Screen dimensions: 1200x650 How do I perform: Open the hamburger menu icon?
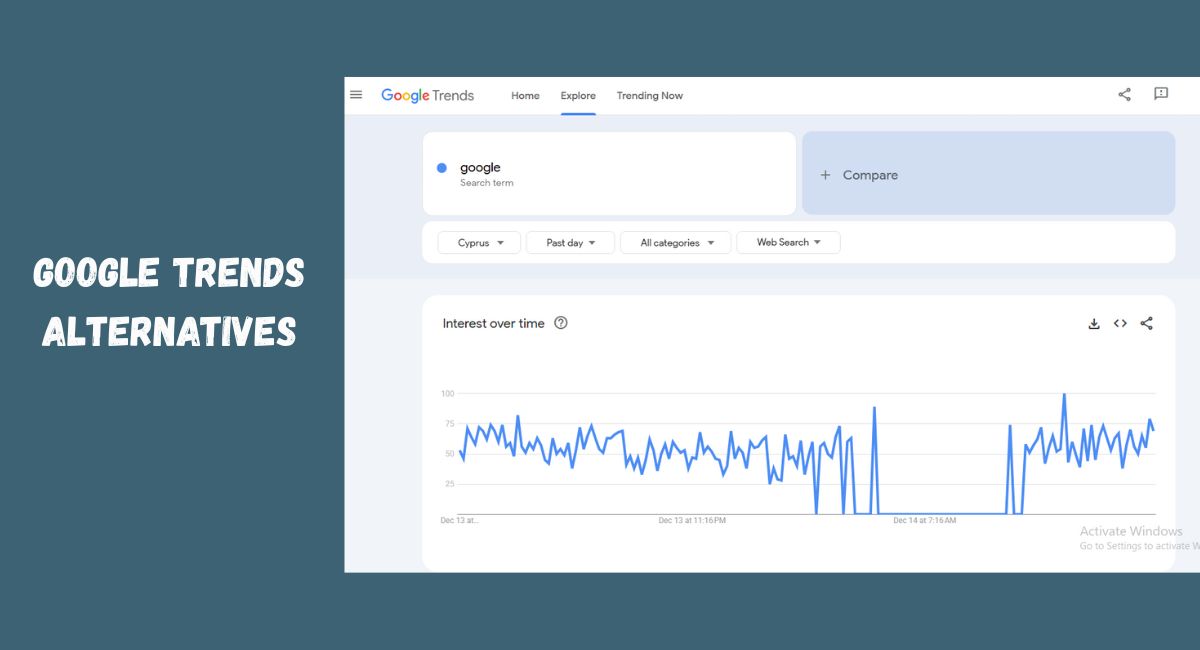[356, 94]
